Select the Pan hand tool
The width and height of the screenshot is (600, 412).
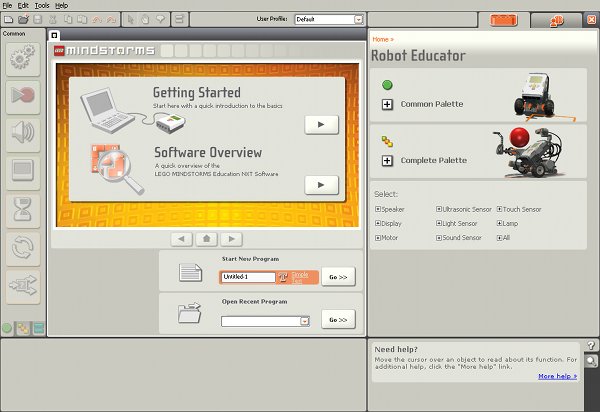[x=145, y=19]
